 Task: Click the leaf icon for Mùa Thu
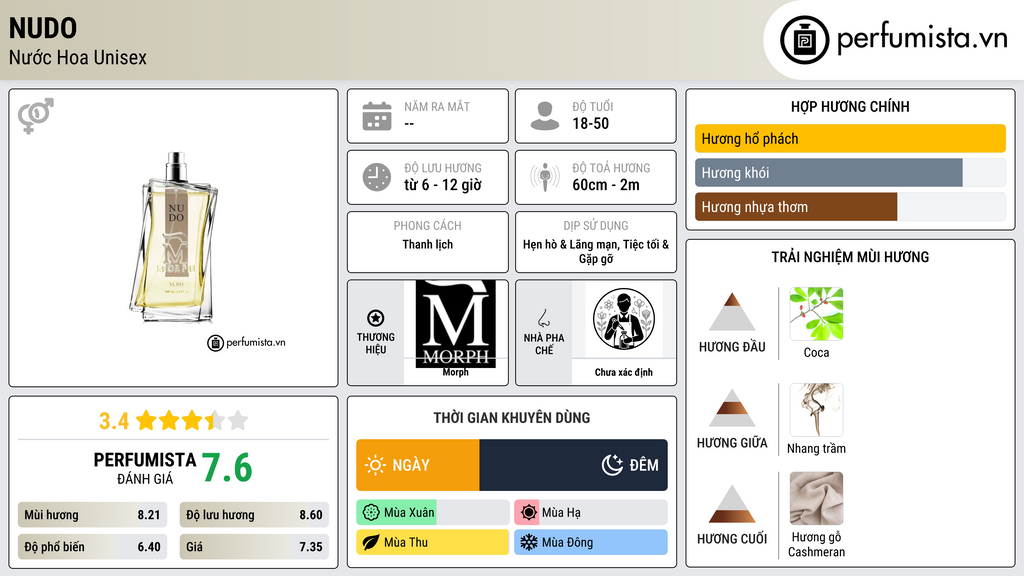point(371,542)
